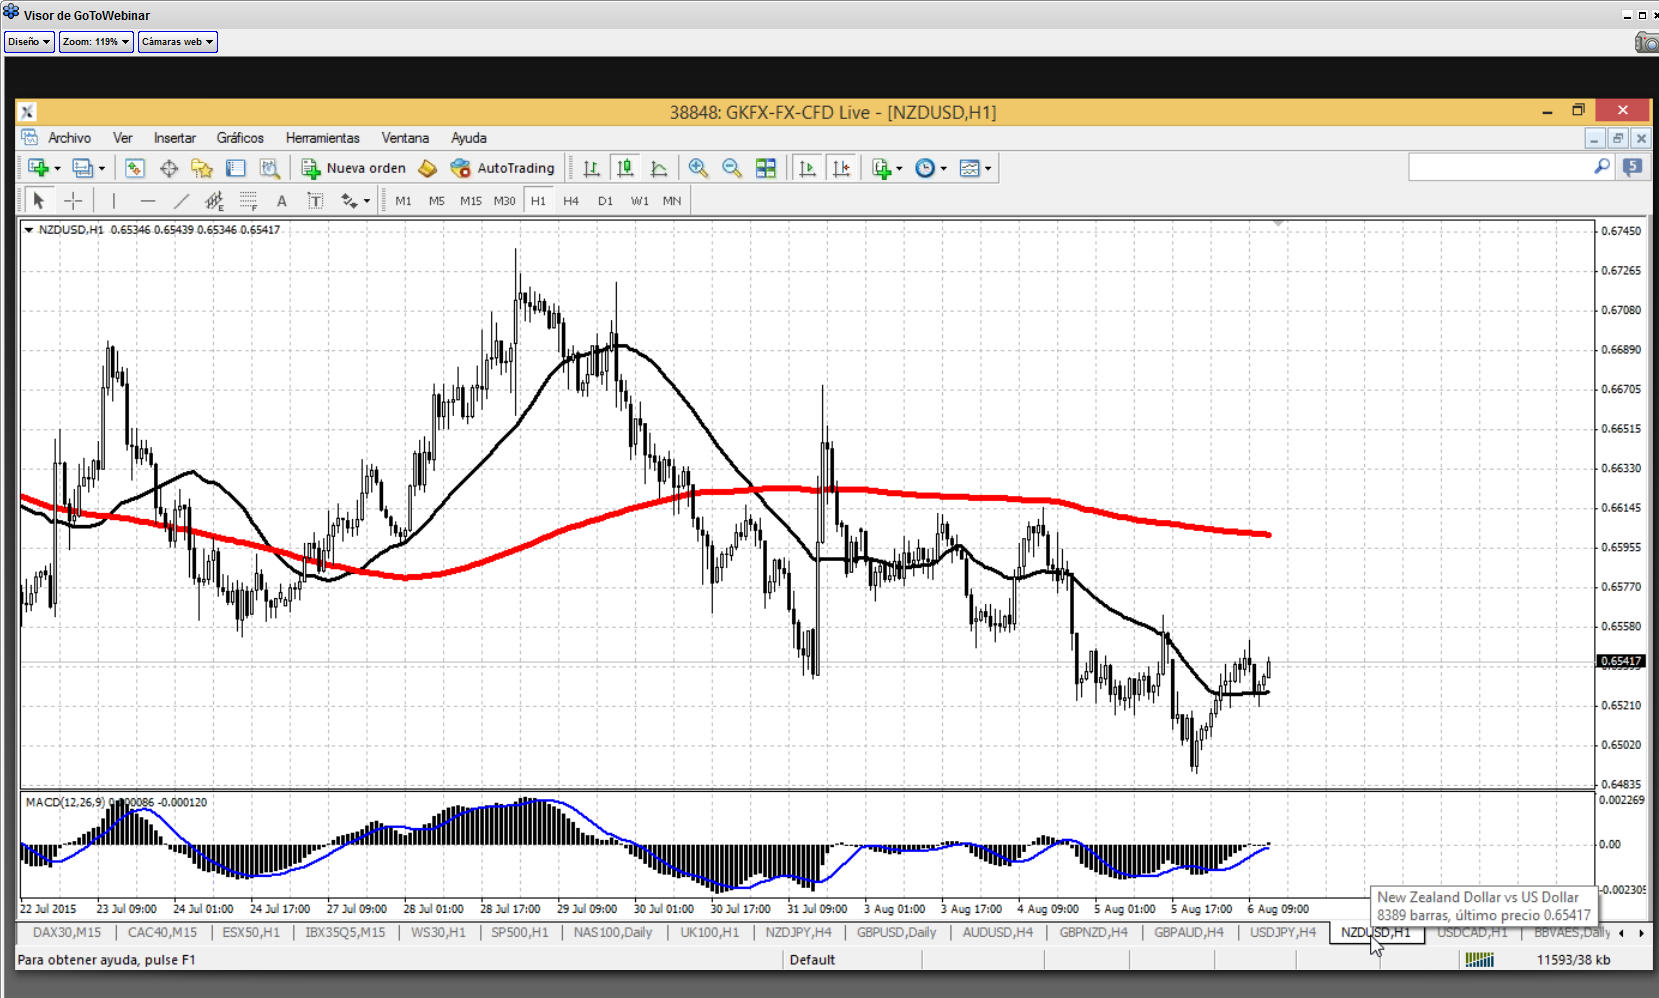Switch to the DAX30,M15 chart tab
The height and width of the screenshot is (998, 1659).
(67, 932)
